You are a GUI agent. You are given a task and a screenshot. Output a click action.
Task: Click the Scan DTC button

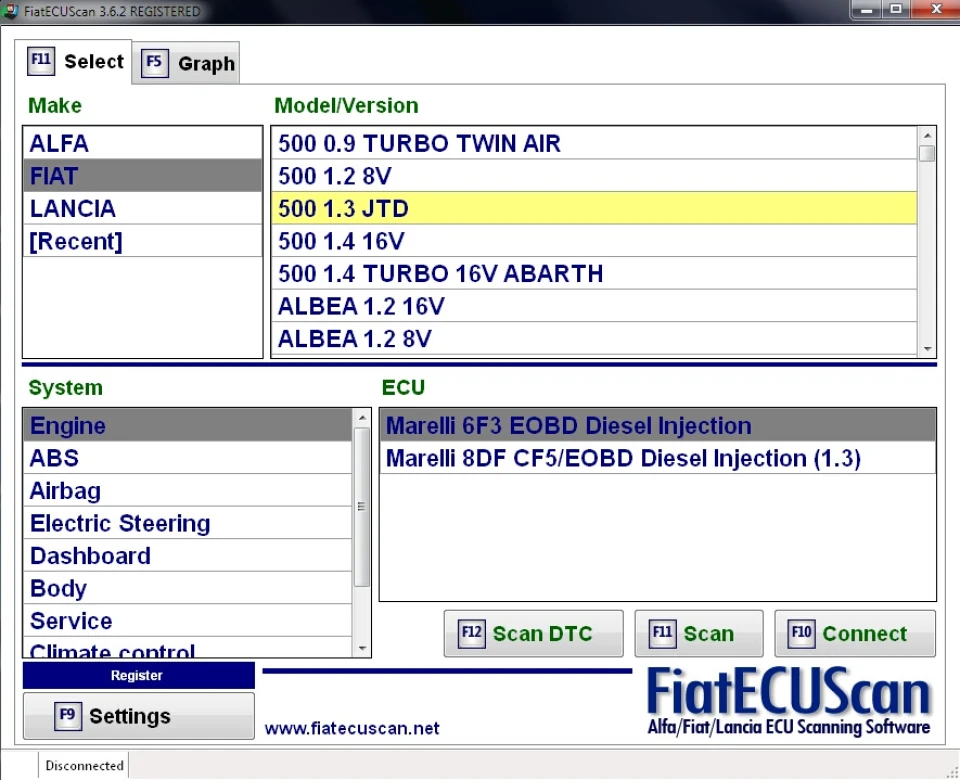coord(533,633)
